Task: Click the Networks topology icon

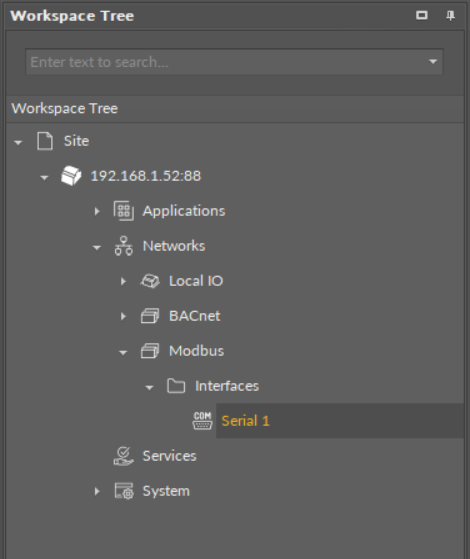Action: 124,246
